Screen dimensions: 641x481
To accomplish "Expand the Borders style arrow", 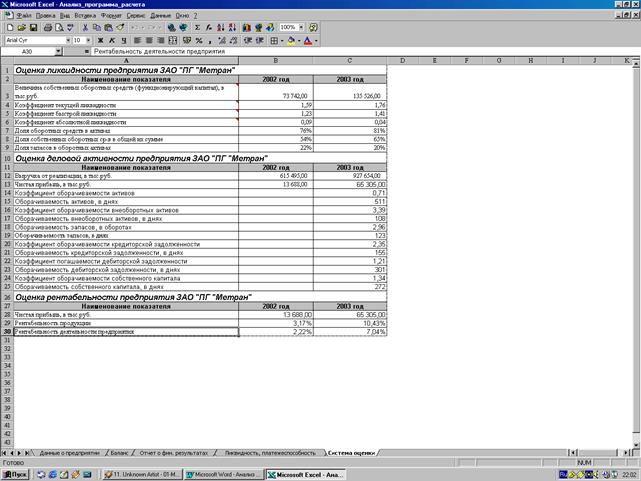I will [x=282, y=40].
